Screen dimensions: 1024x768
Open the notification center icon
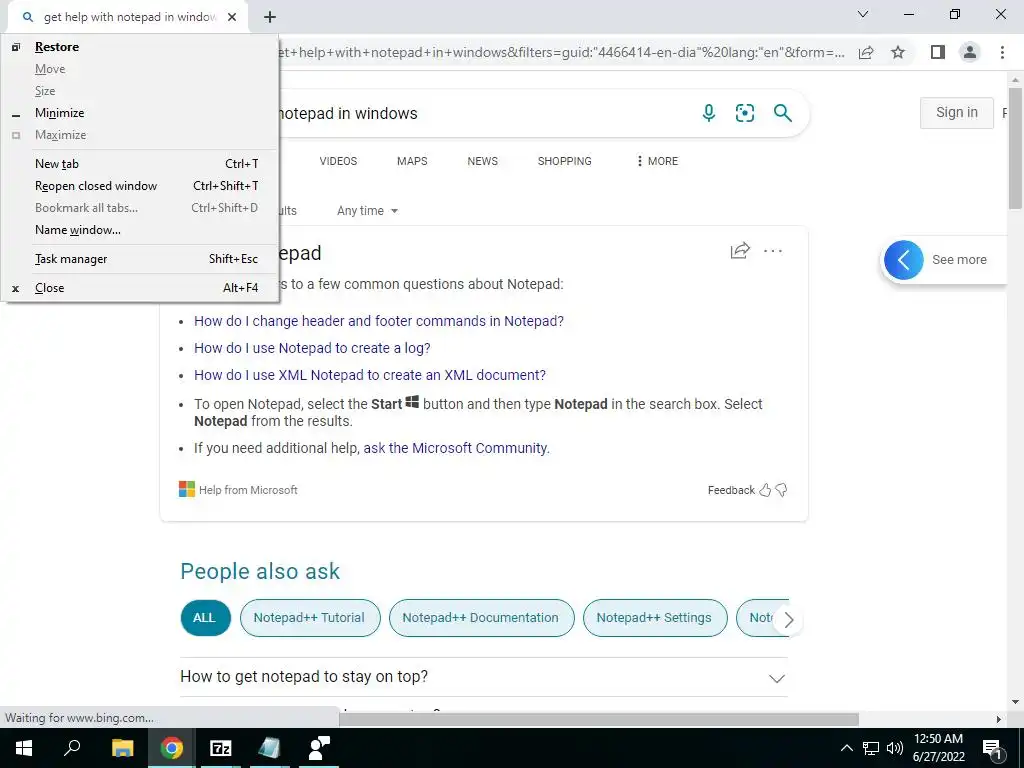pos(992,748)
